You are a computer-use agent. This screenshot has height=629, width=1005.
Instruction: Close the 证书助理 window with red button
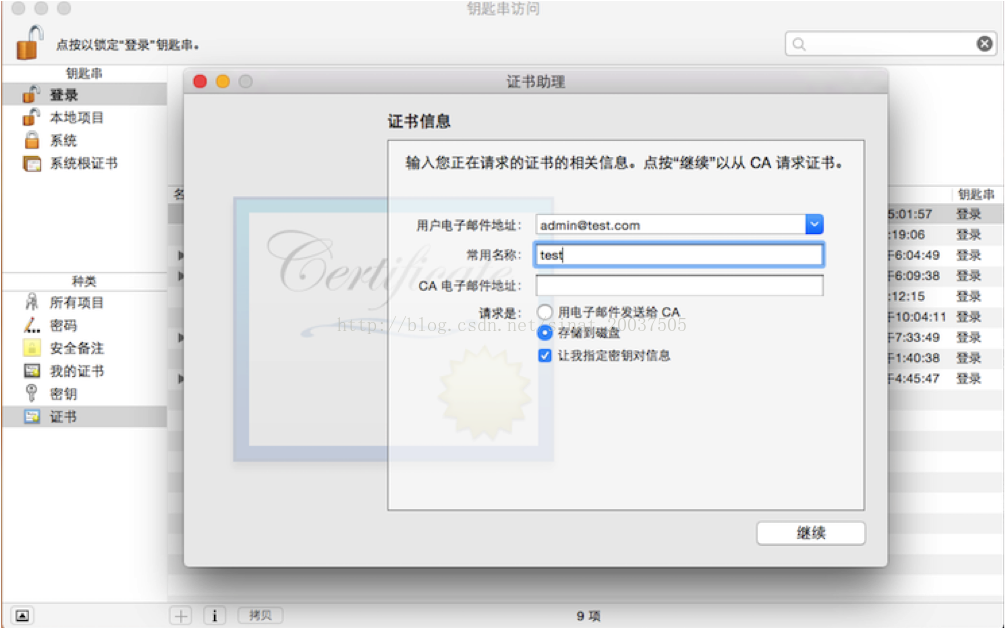coord(200,81)
